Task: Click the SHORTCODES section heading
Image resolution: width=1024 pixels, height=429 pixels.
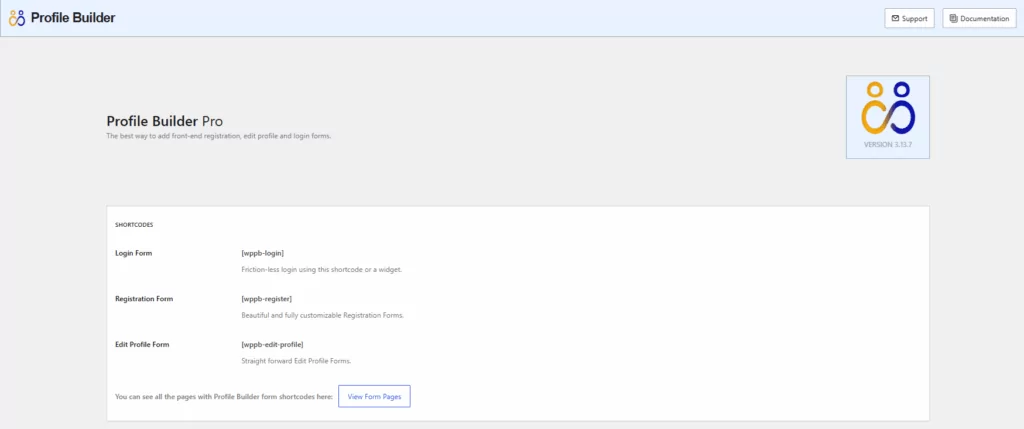Action: point(134,225)
